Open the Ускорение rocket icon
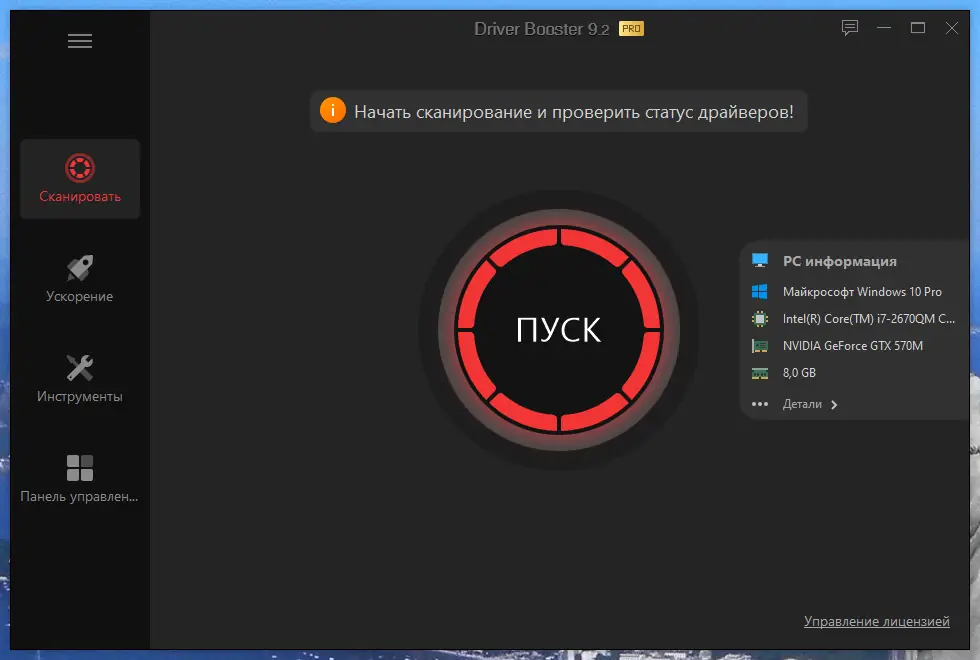This screenshot has height=660, width=980. coord(80,268)
